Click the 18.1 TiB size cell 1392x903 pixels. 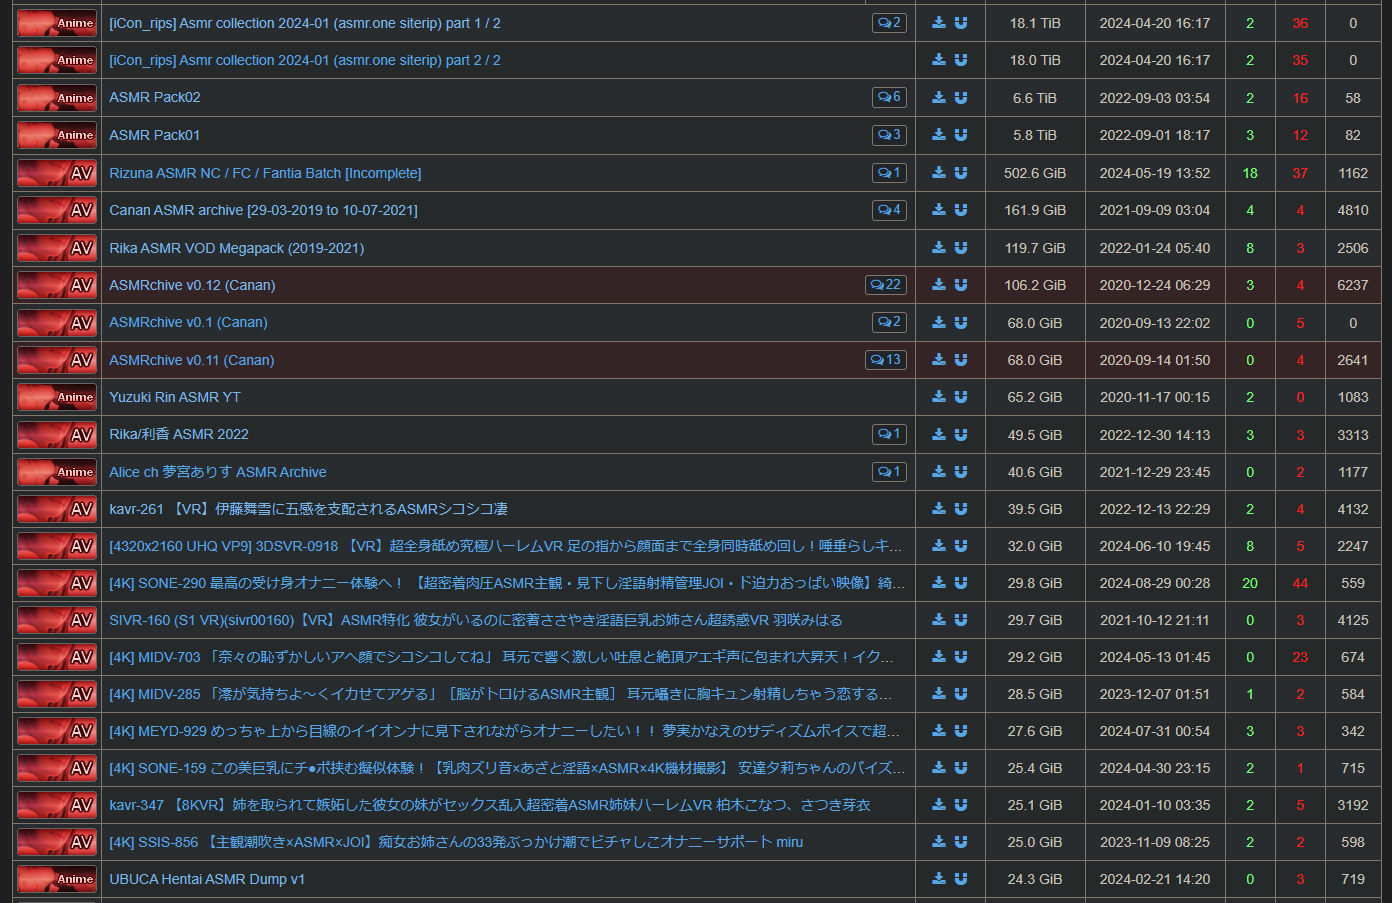click(x=1035, y=23)
